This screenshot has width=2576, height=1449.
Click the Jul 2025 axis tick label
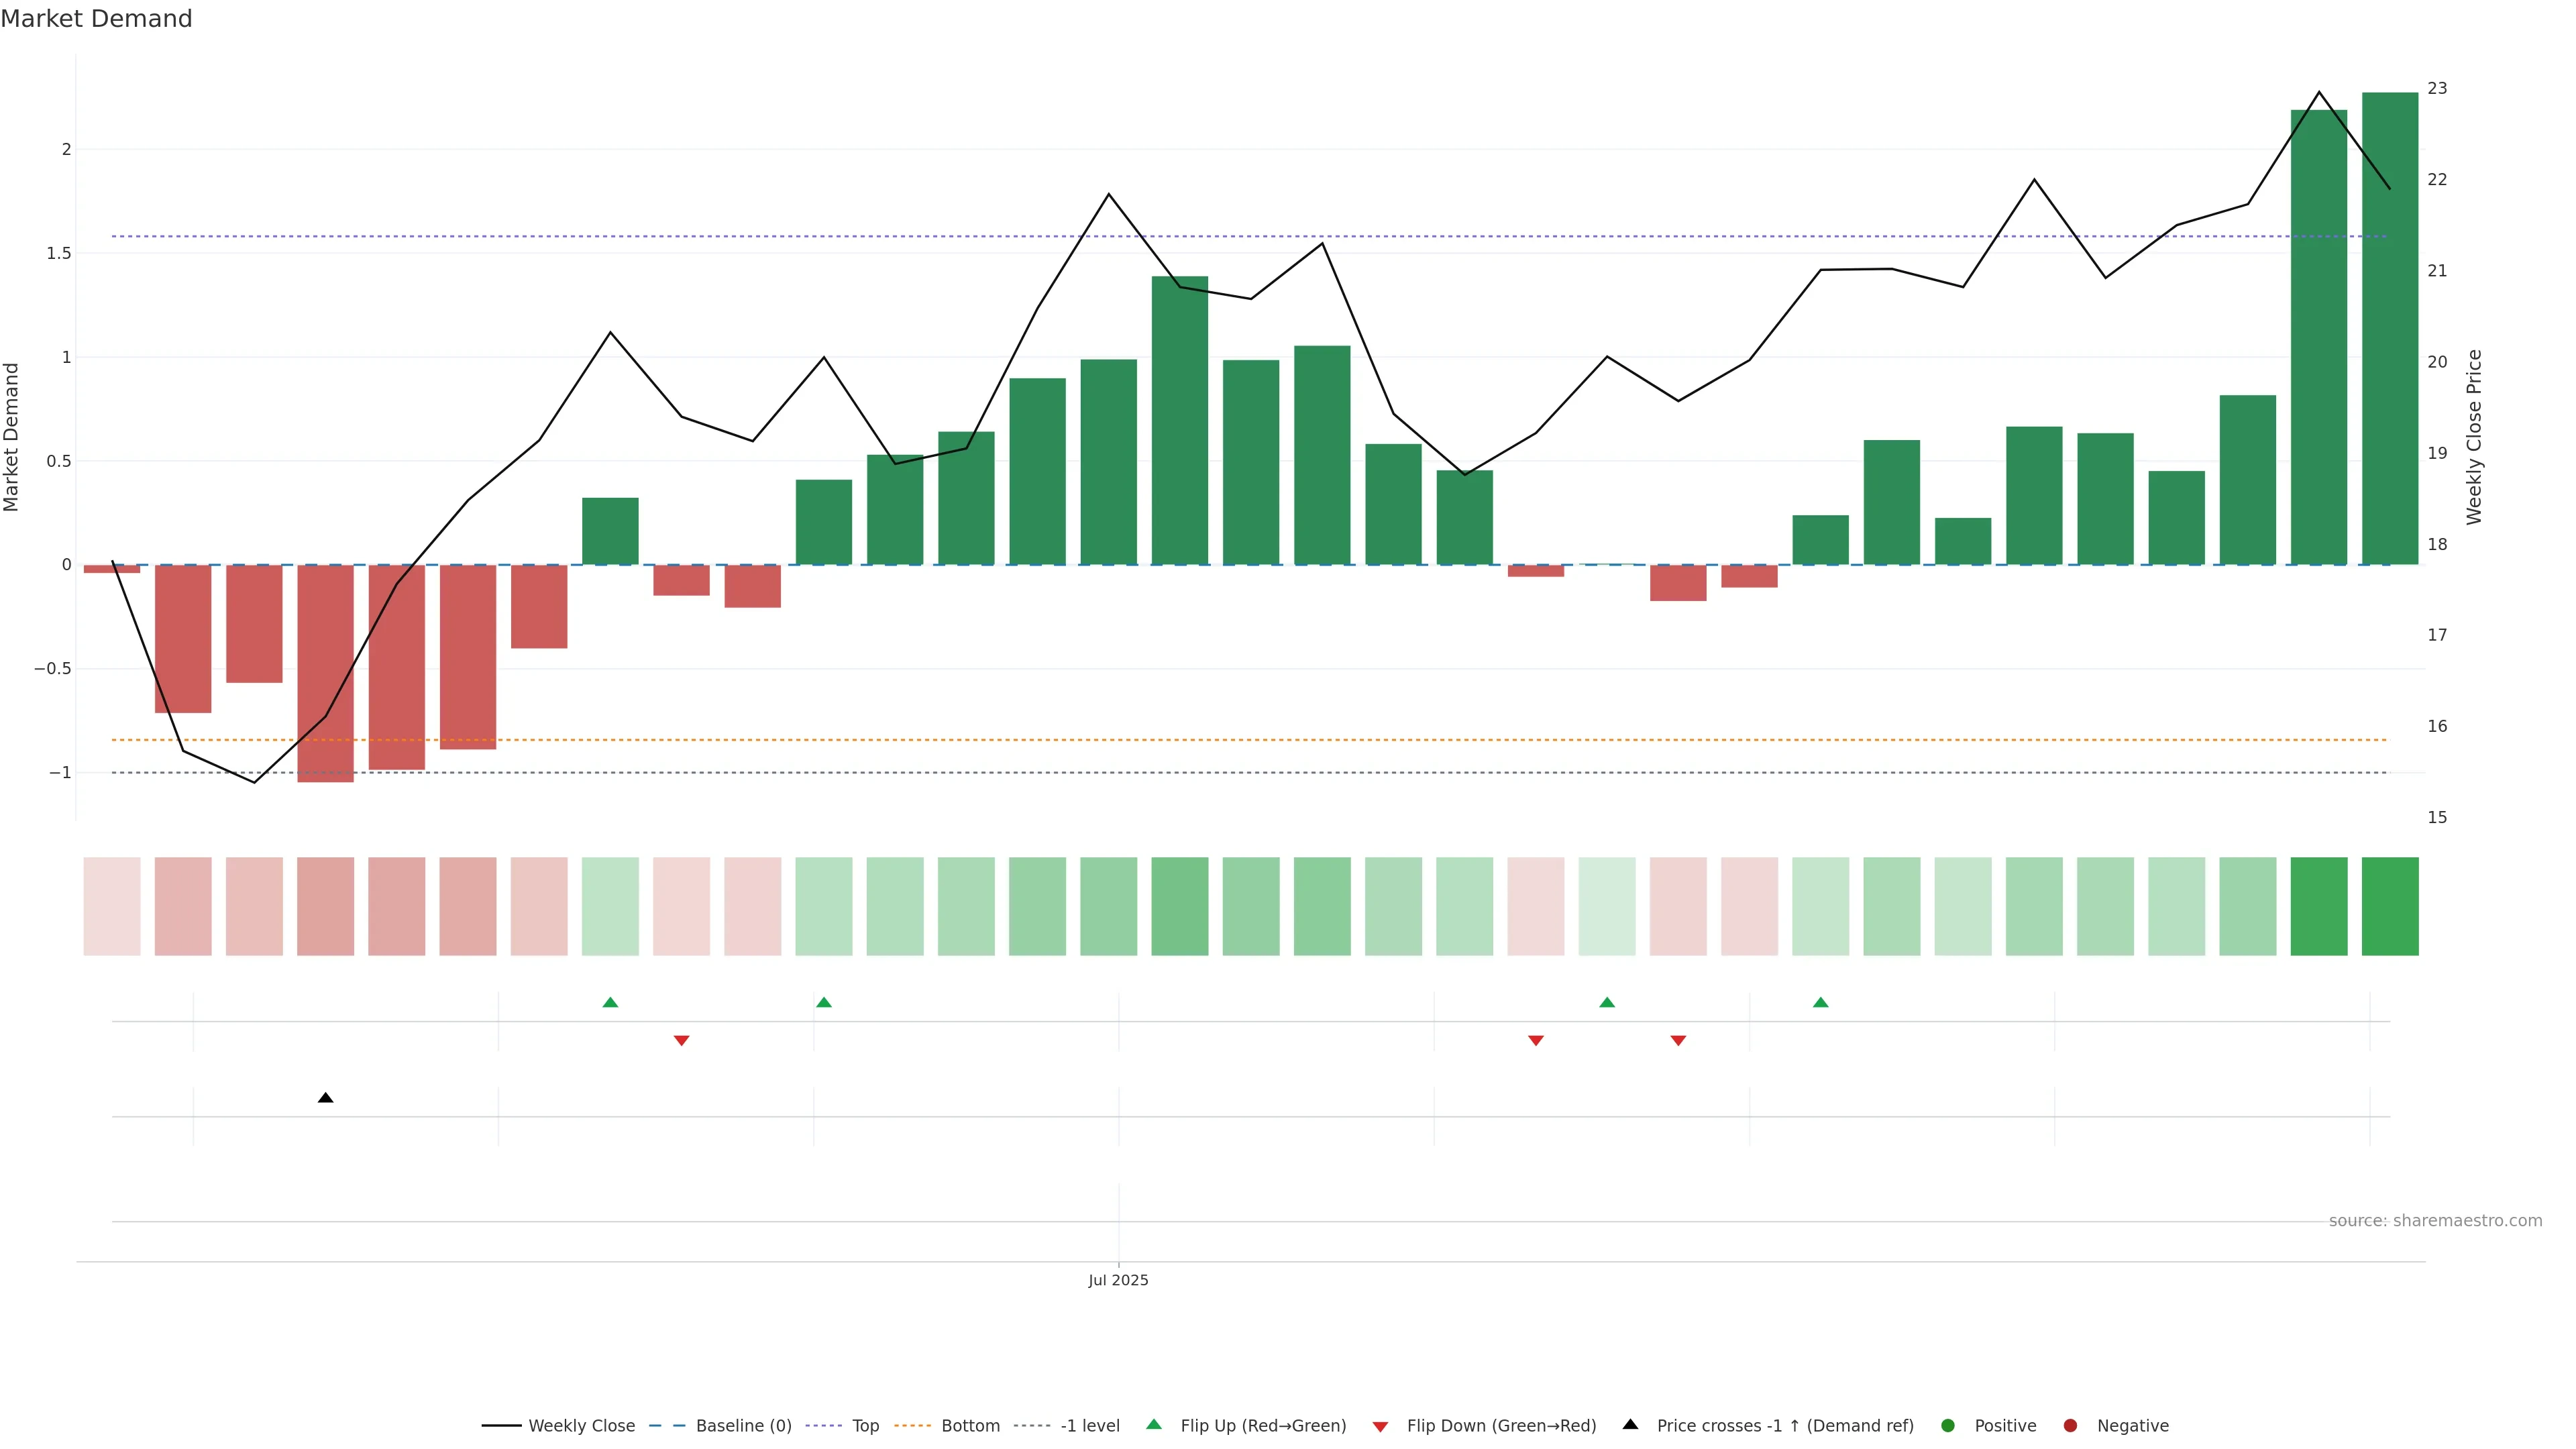click(x=1118, y=1281)
